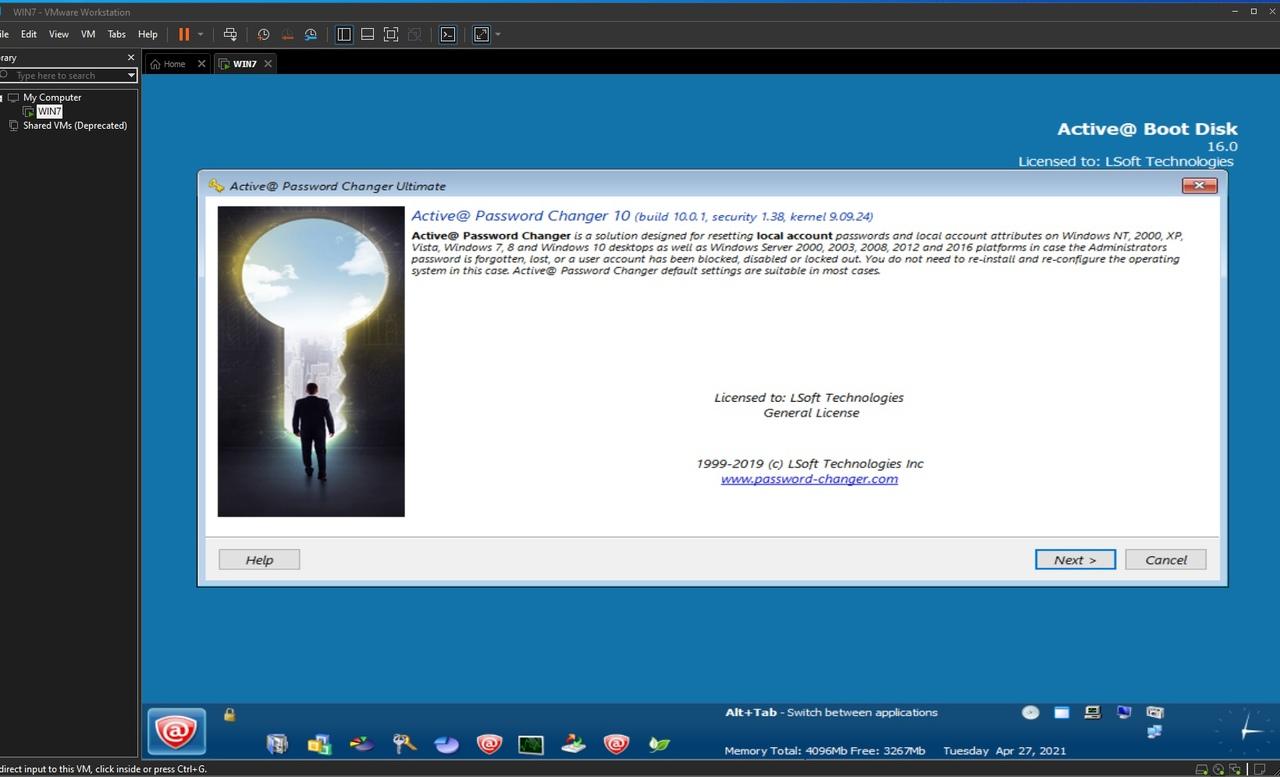
Task: Close the Library panel
Action: 130,57
